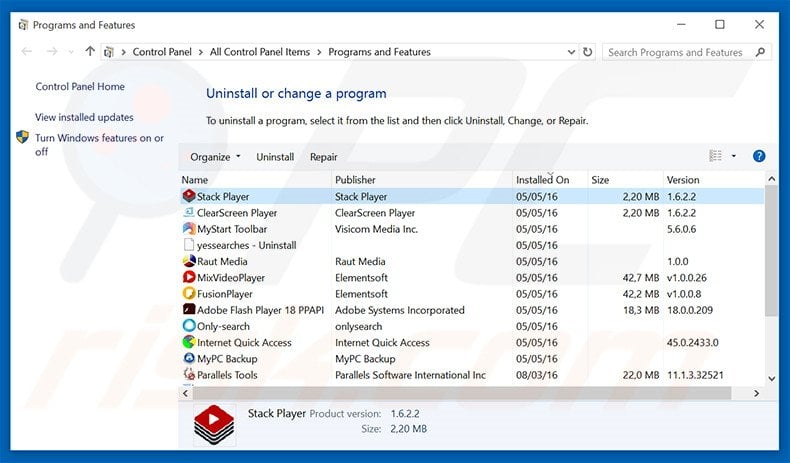Screen dimensions: 790x463
Task: Select the MixVideoPlayer entry
Action: tap(231, 278)
